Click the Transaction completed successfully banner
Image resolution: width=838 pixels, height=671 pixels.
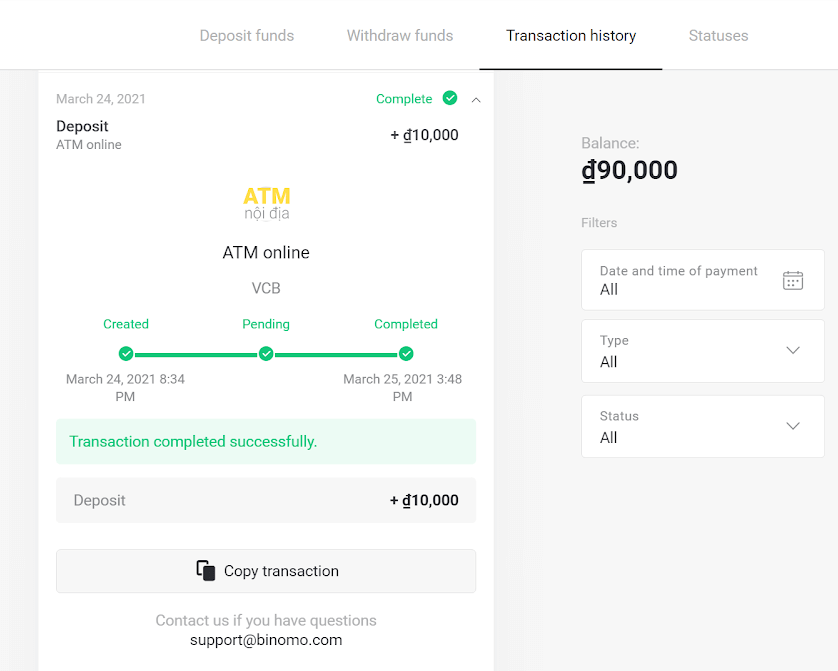coord(266,441)
